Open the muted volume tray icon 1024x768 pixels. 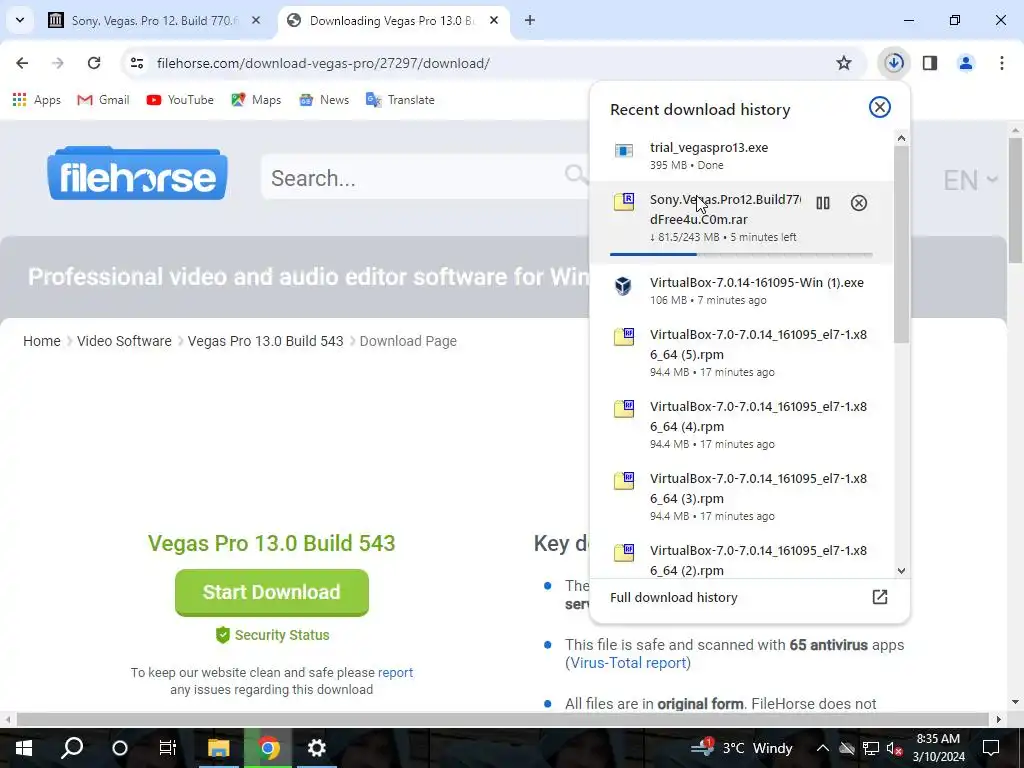click(895, 748)
